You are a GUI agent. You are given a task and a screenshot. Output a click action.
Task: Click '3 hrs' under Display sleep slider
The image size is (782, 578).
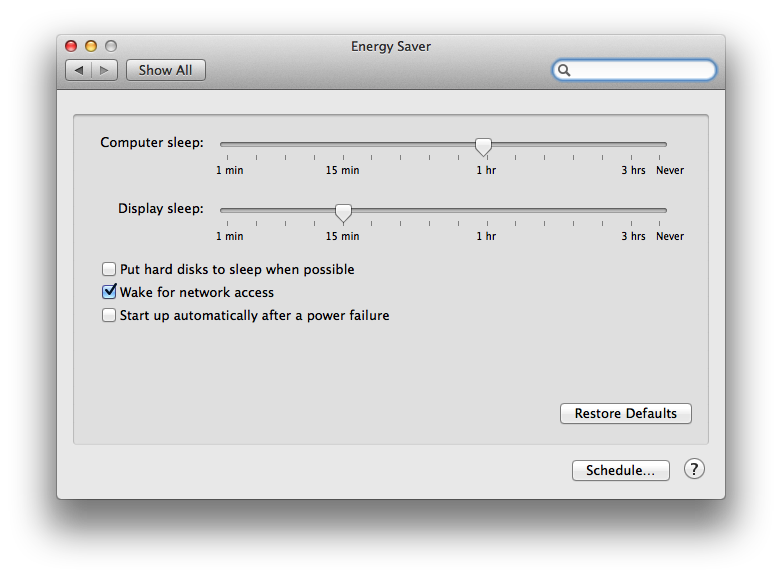[633, 236]
